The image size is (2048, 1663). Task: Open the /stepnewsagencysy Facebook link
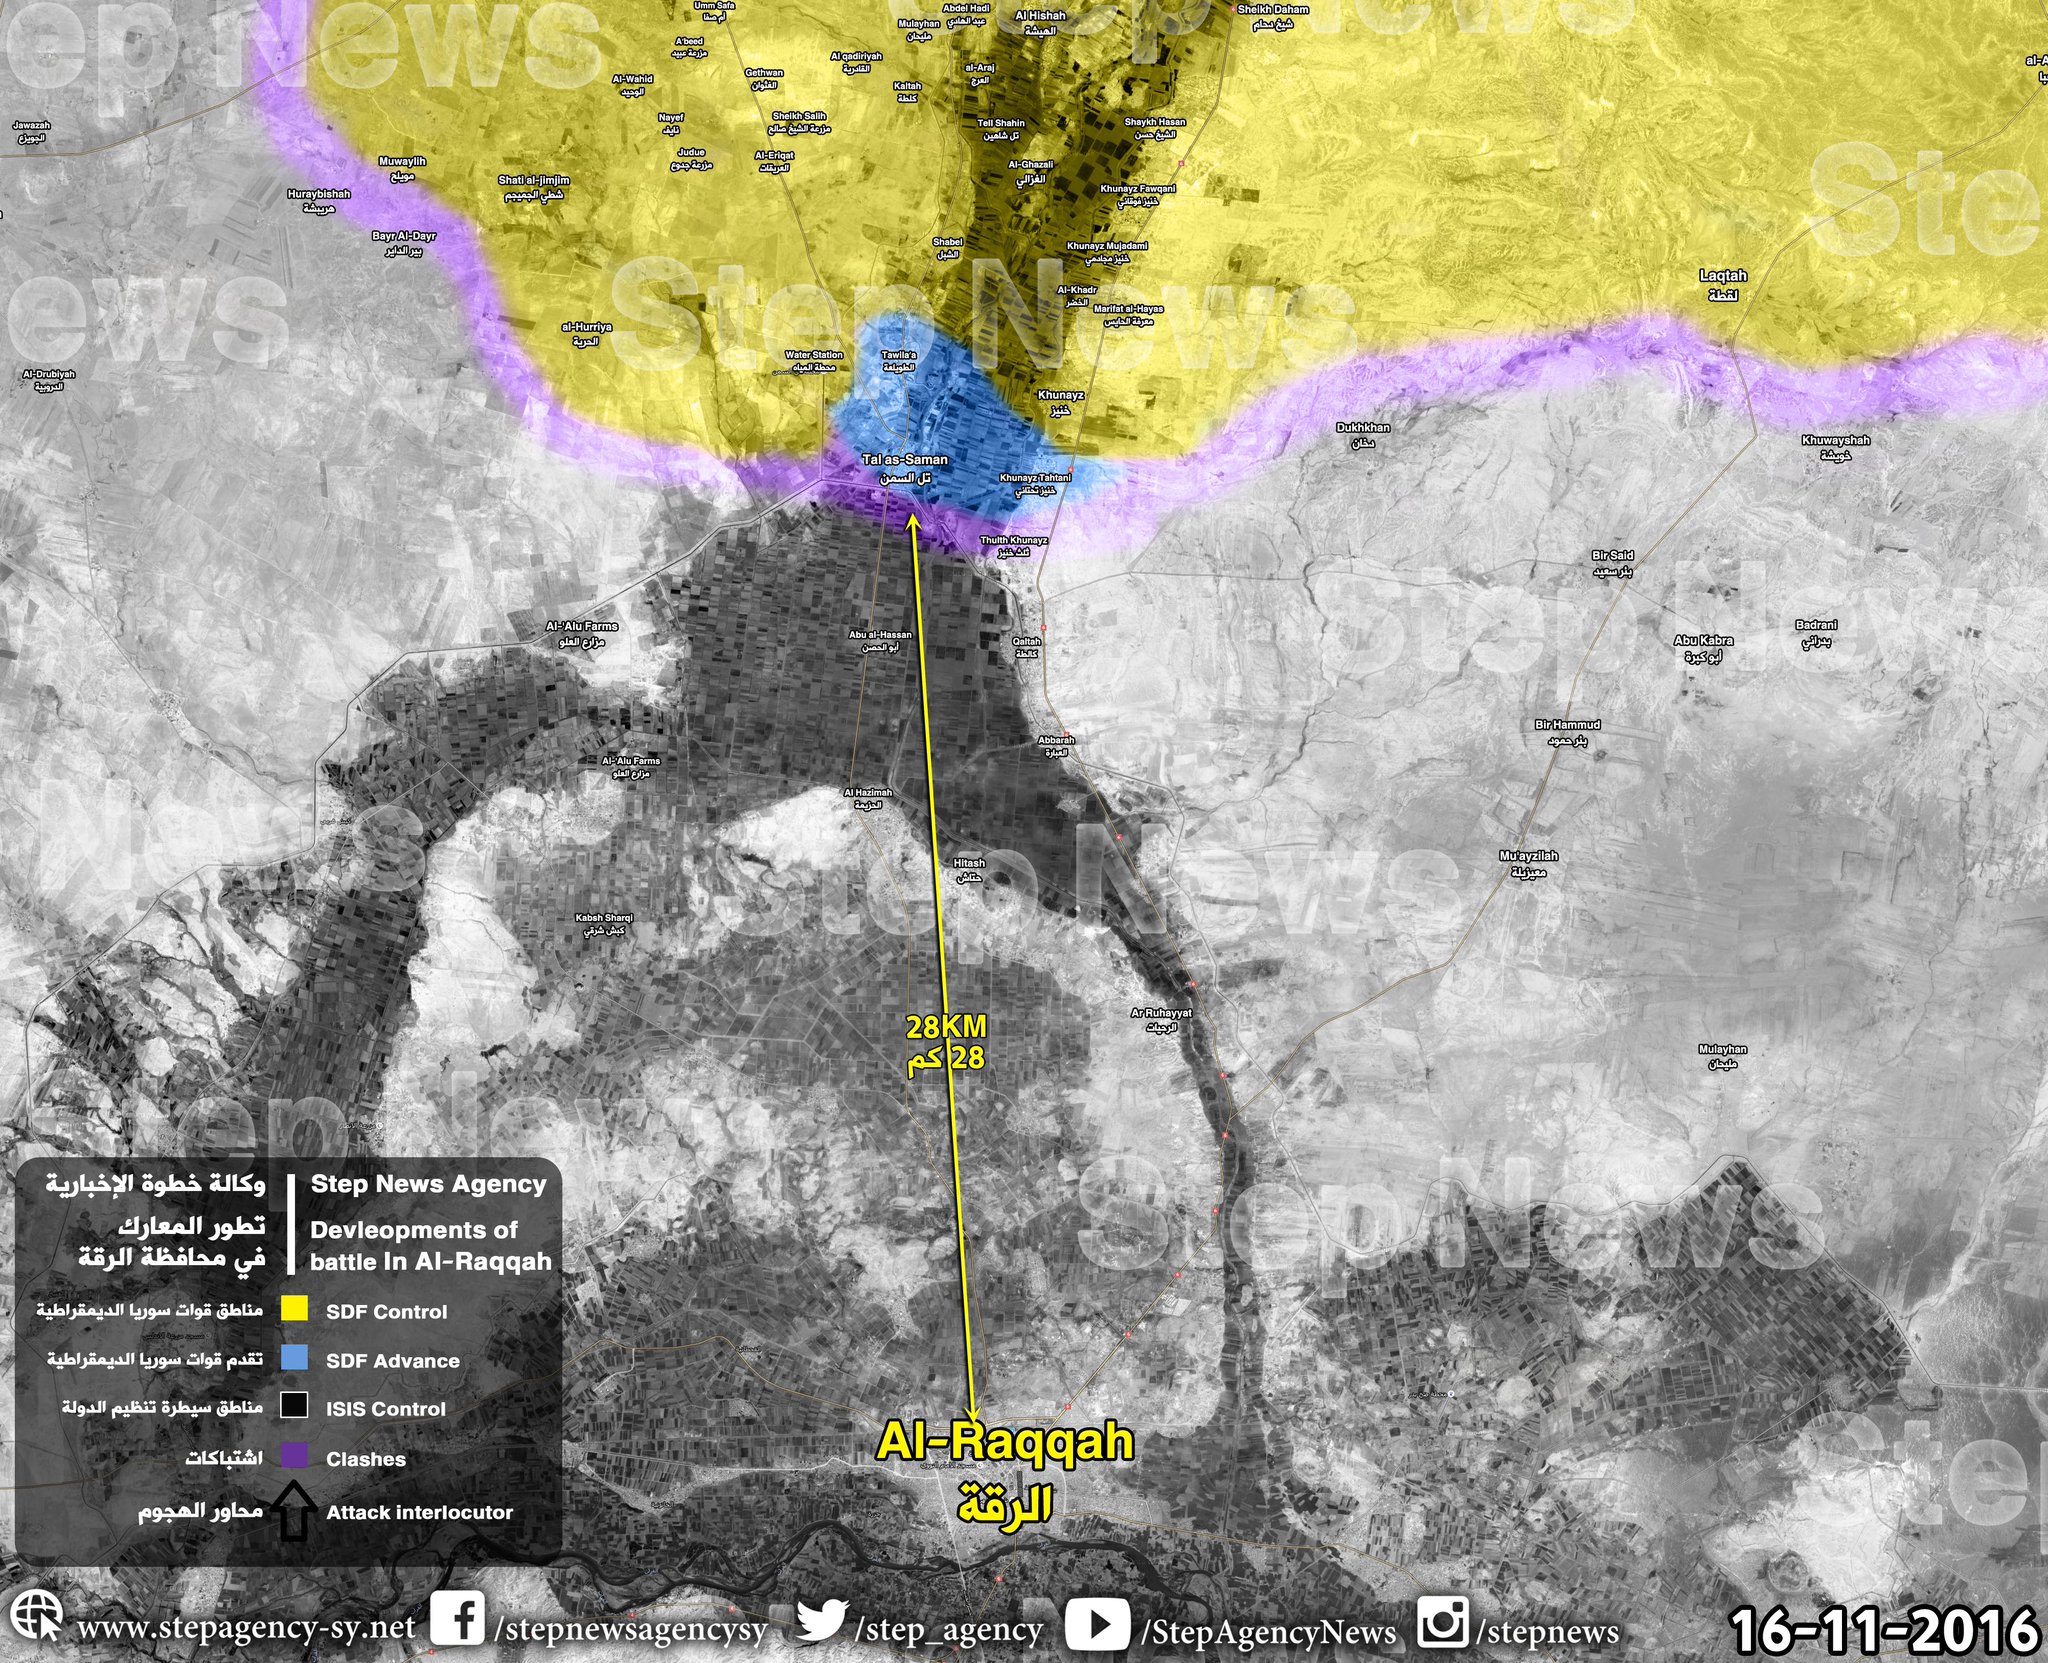click(x=632, y=1628)
